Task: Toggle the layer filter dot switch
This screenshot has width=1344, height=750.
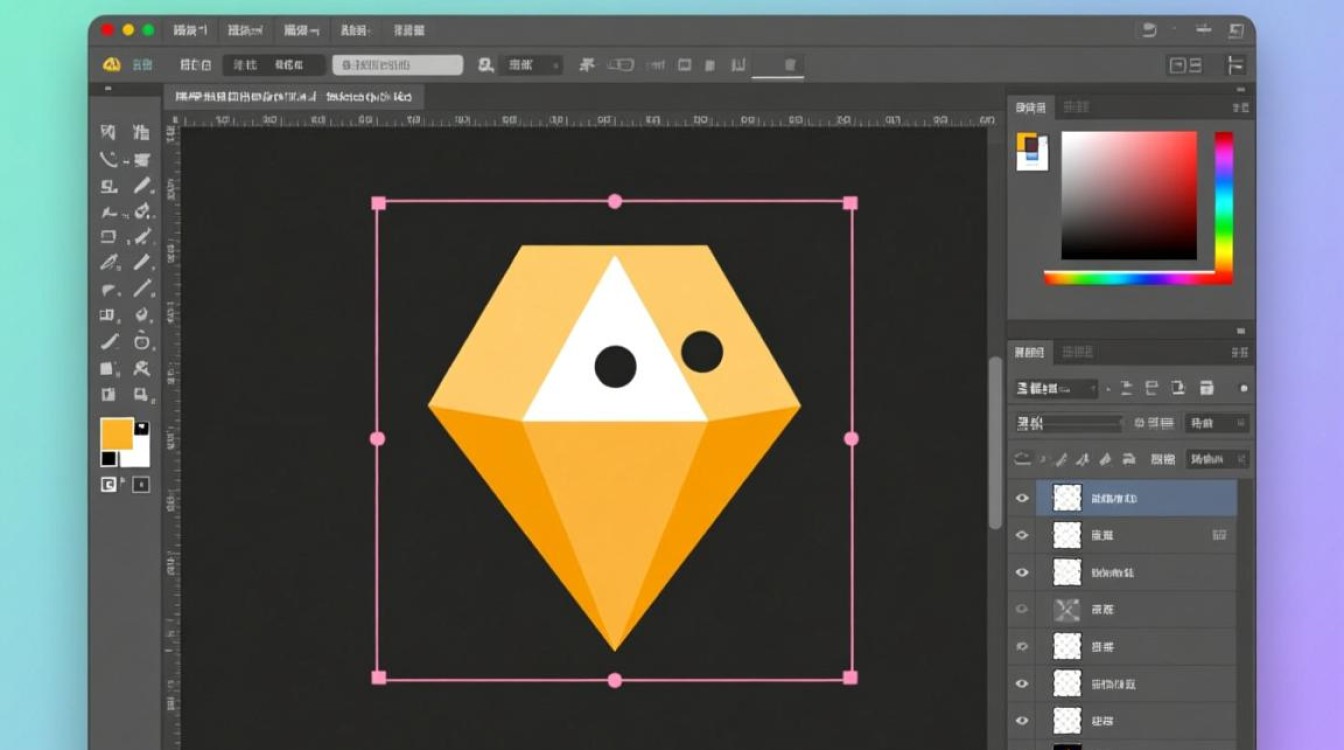Action: point(1243,388)
